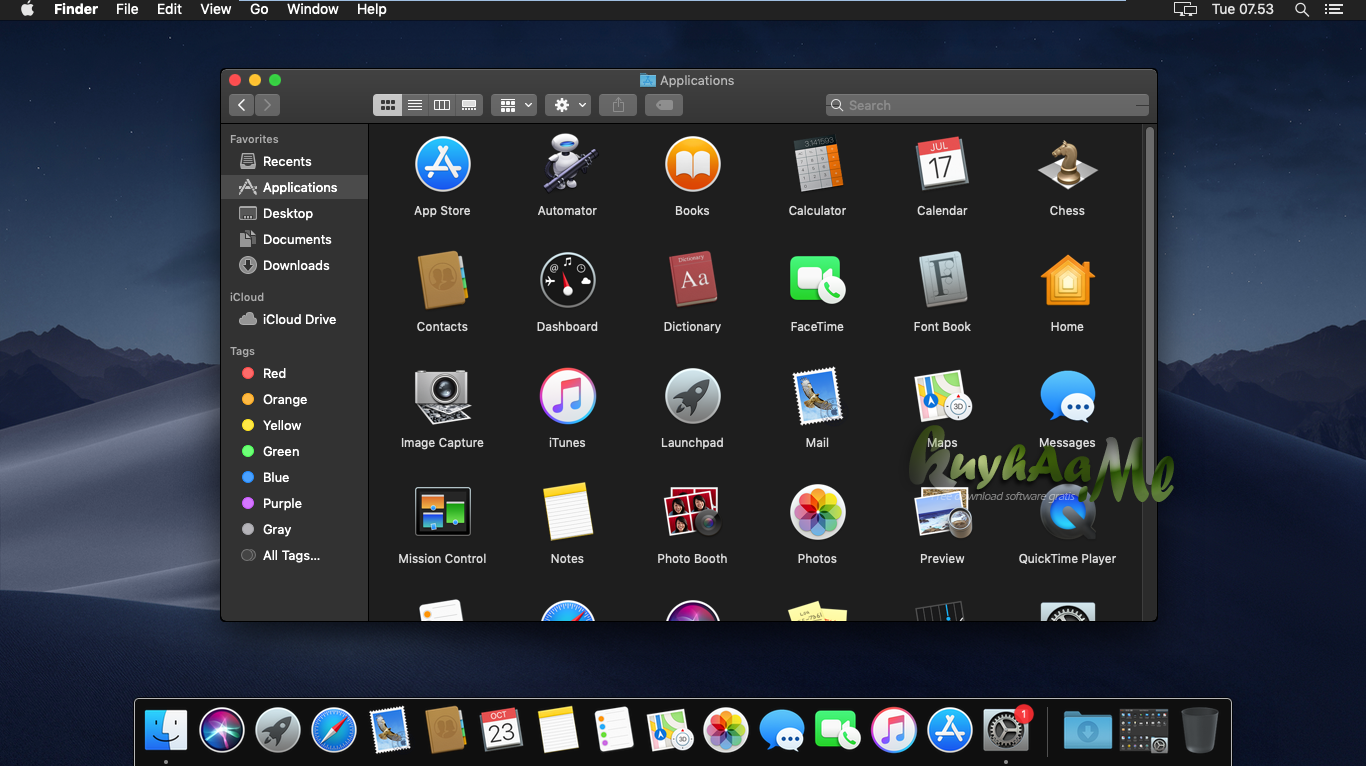Open the Apple menu
The width and height of the screenshot is (1366, 766).
click(x=27, y=9)
